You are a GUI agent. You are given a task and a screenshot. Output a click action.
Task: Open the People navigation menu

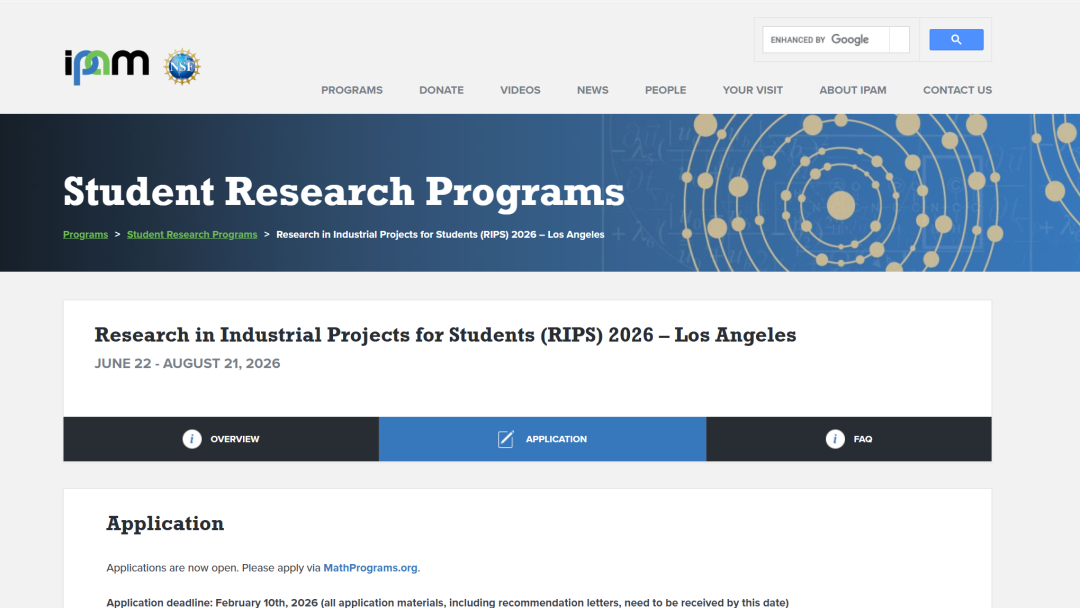[665, 90]
